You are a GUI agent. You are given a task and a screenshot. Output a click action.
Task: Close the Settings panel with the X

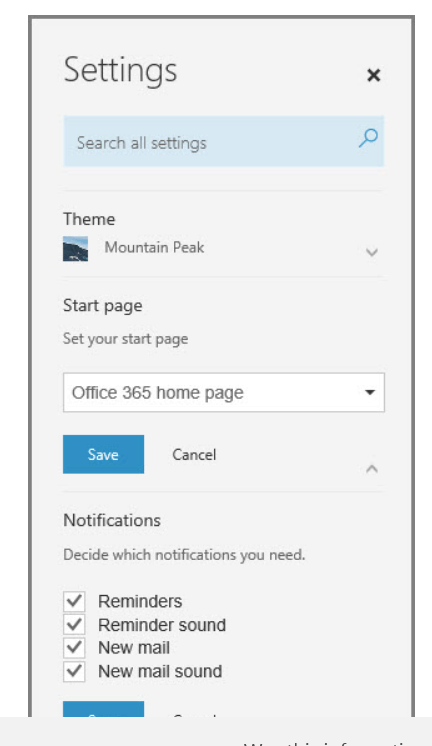pos(373,75)
